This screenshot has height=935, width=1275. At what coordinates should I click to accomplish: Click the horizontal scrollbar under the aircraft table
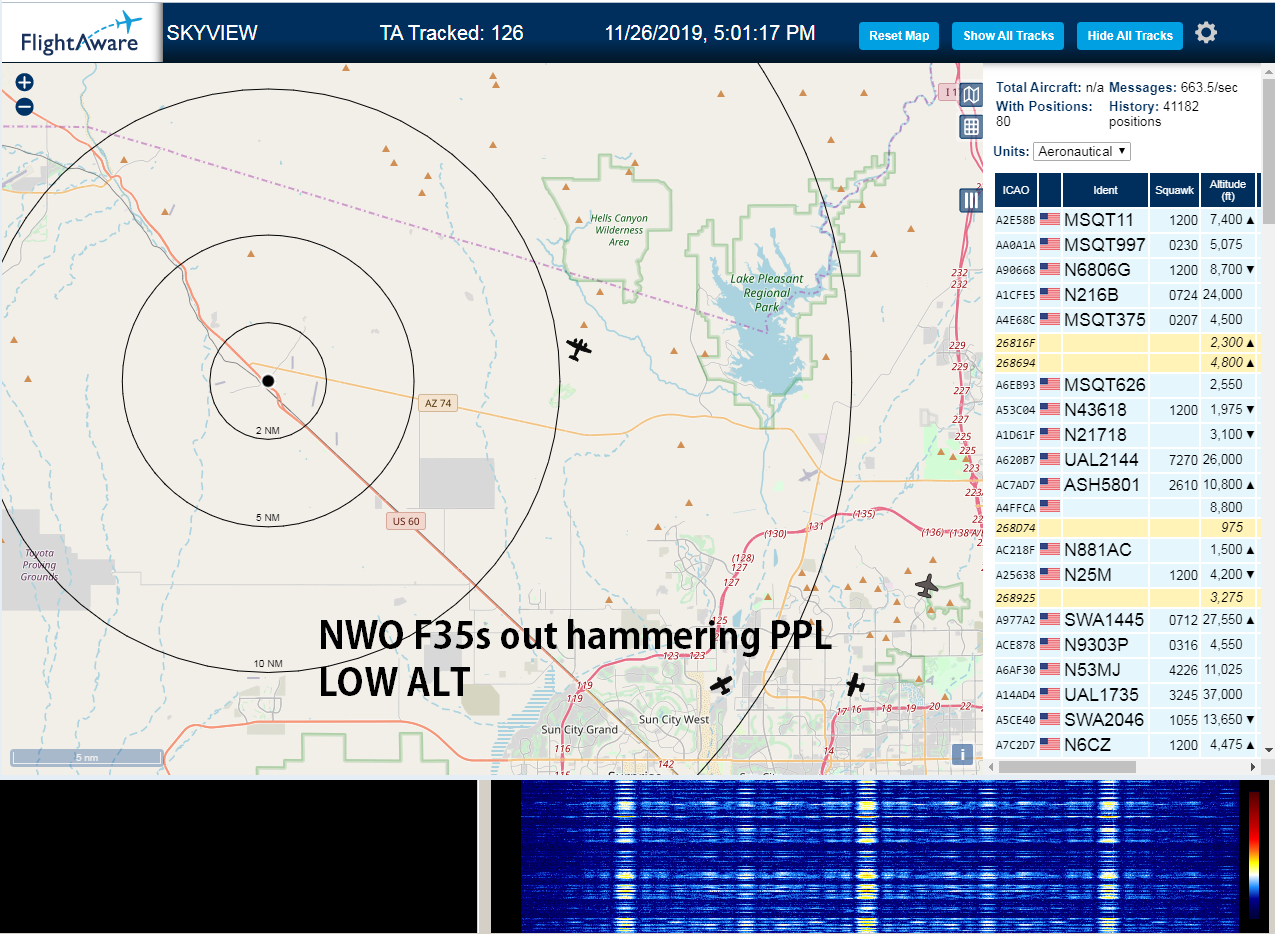coord(1066,767)
